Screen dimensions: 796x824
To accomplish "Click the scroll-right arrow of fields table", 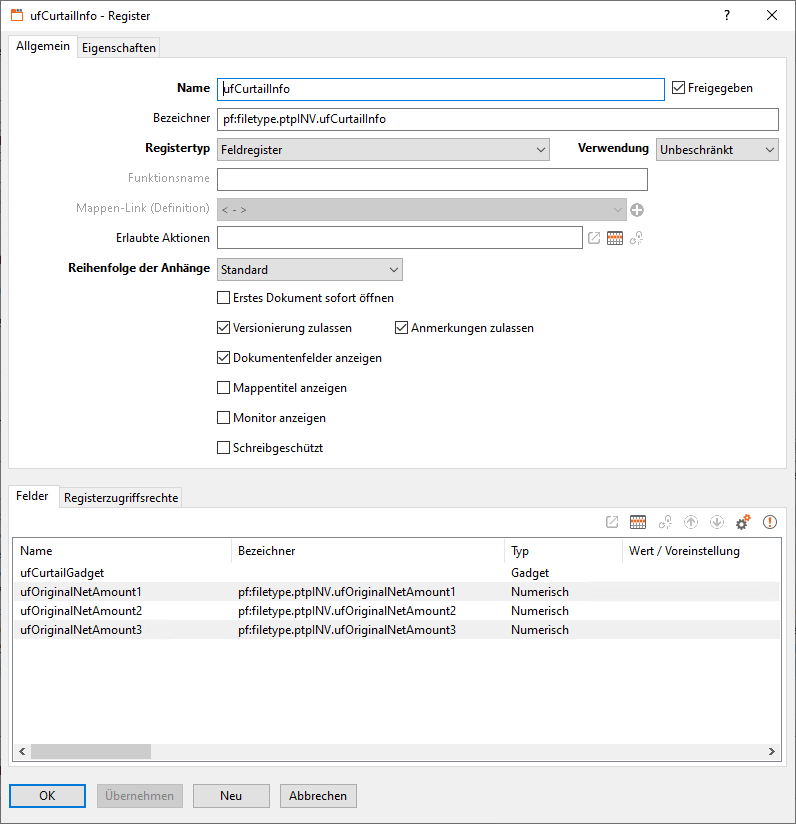I will pos(771,751).
